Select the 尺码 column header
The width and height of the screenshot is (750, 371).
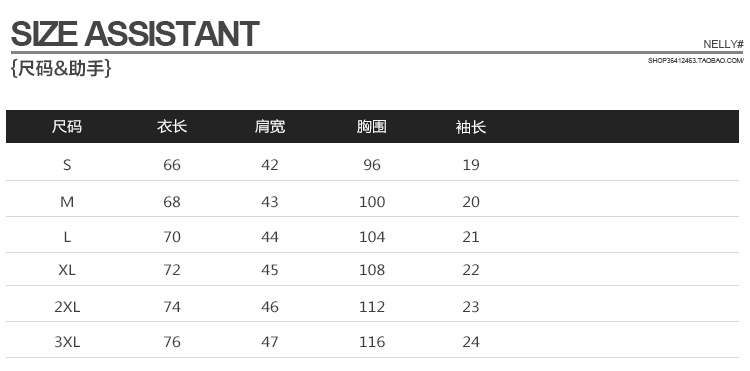(x=67, y=127)
